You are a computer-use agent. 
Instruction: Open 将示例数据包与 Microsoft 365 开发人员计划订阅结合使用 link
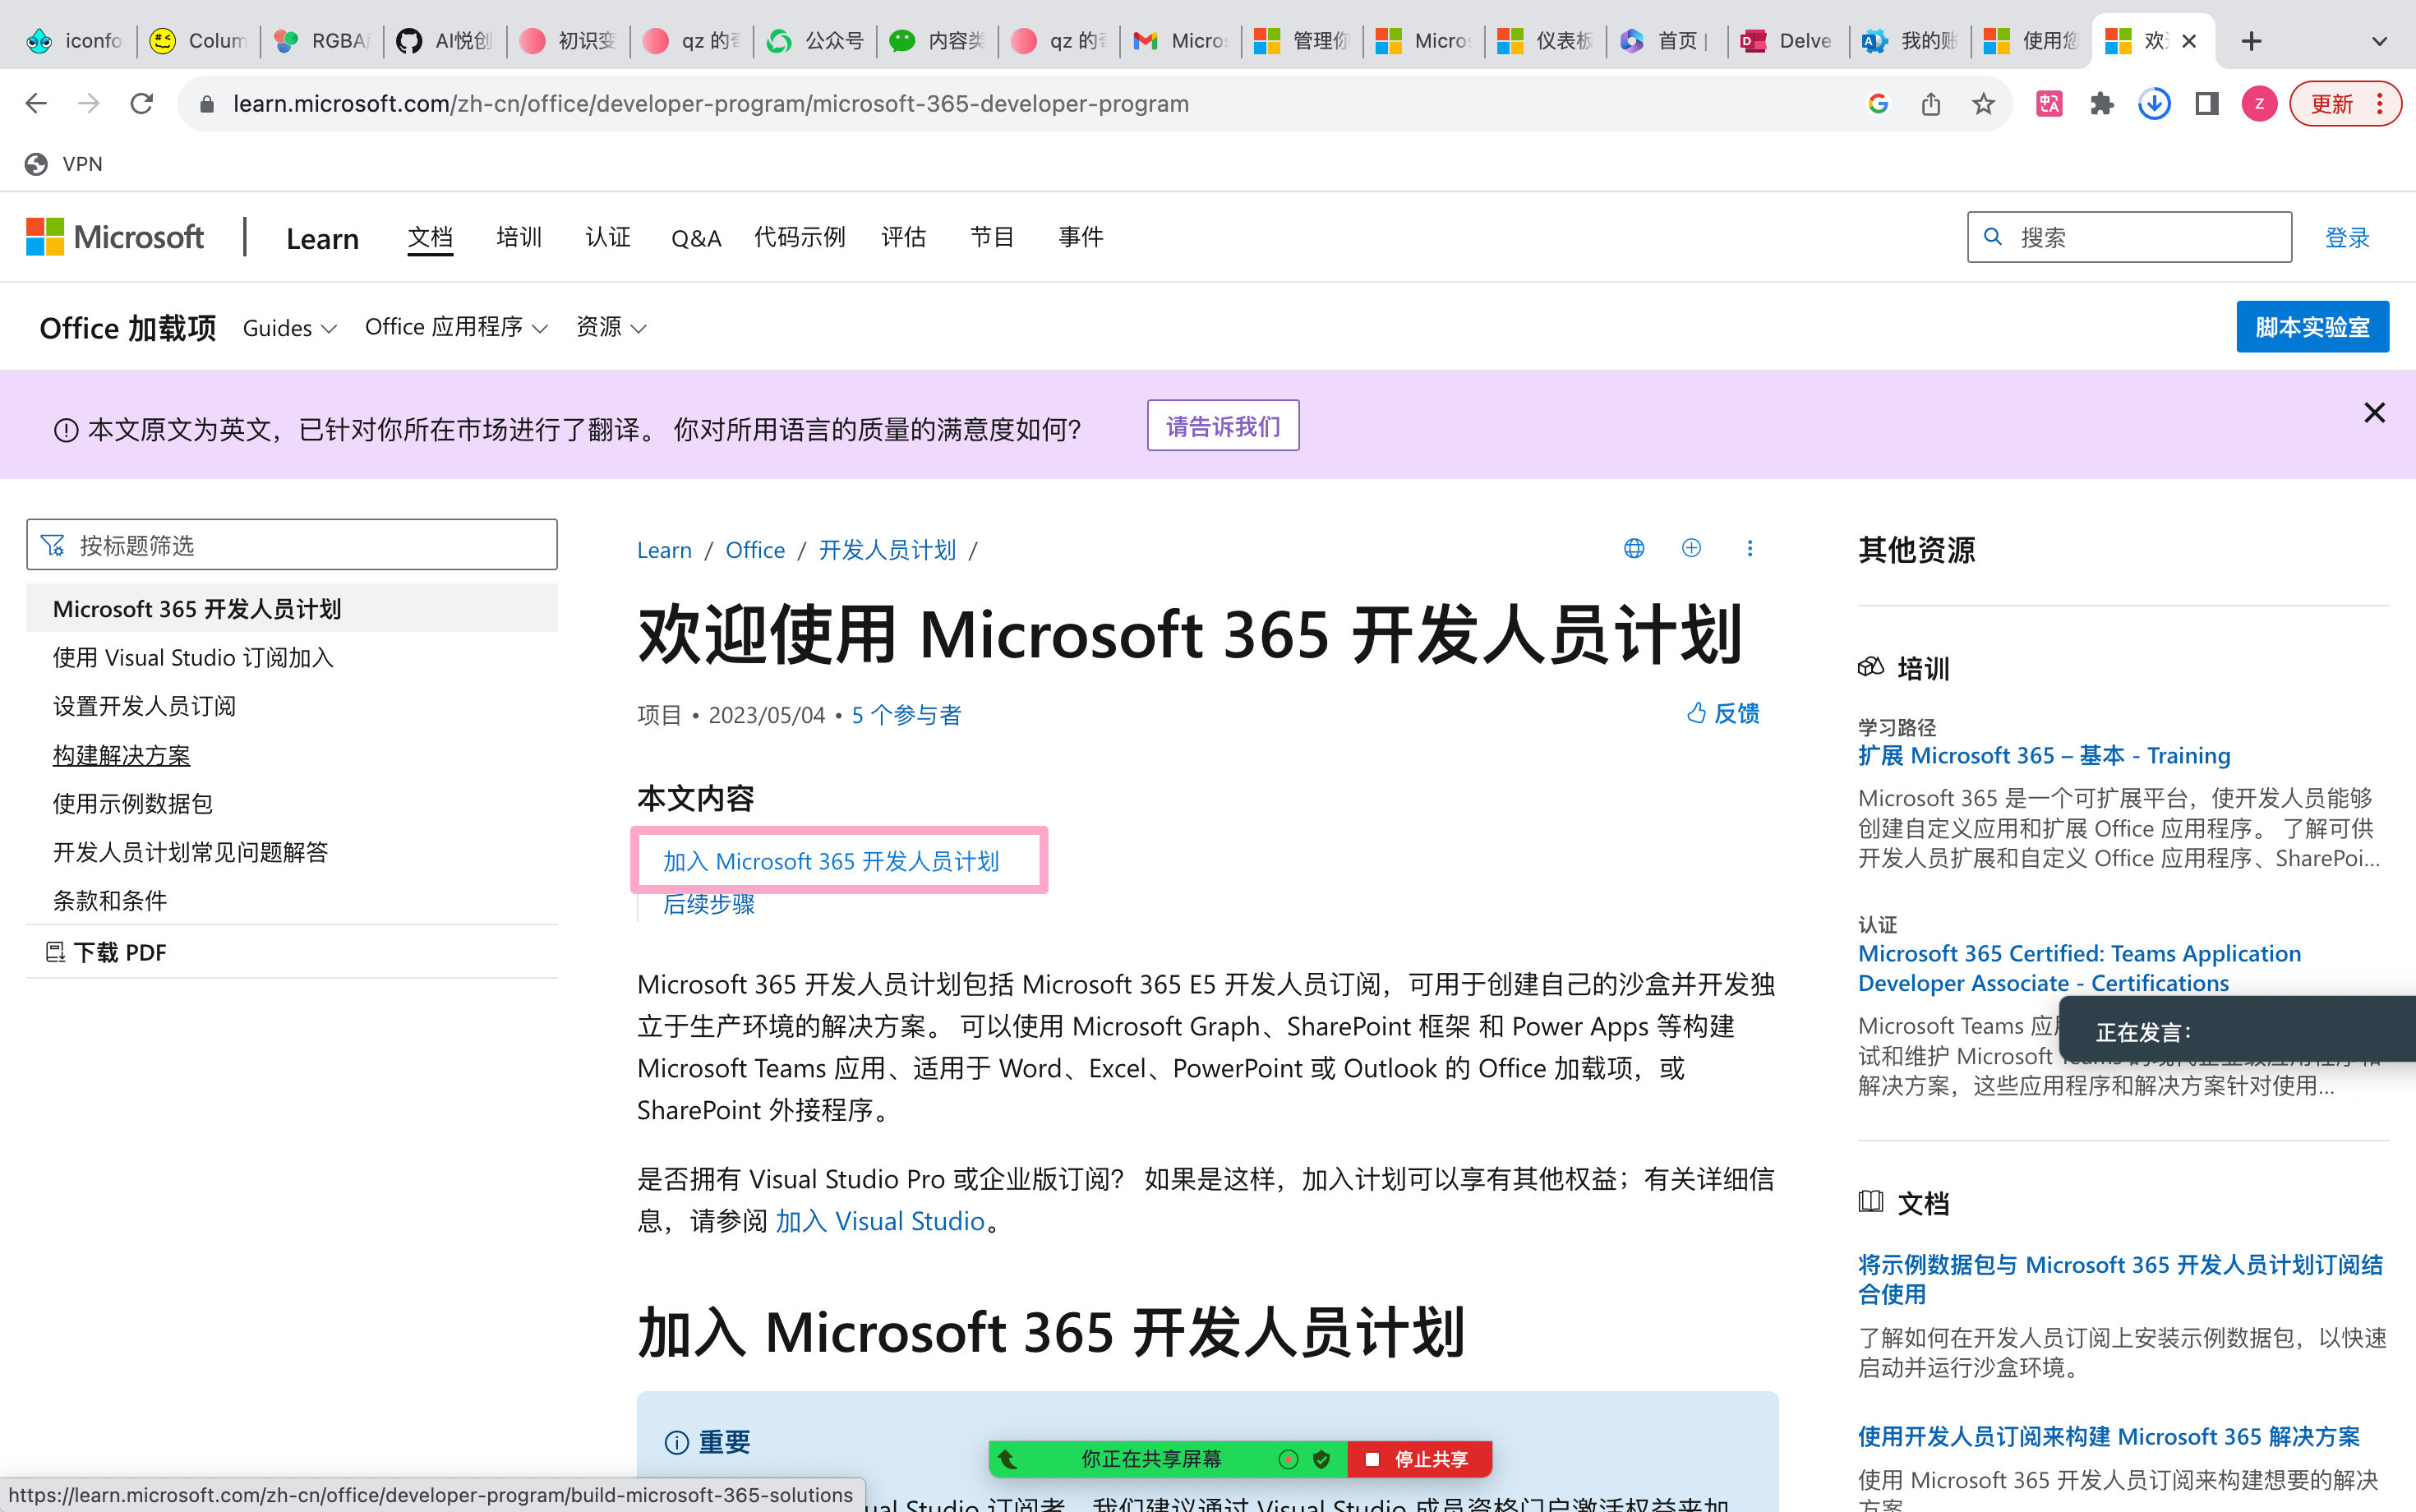tap(2120, 1279)
